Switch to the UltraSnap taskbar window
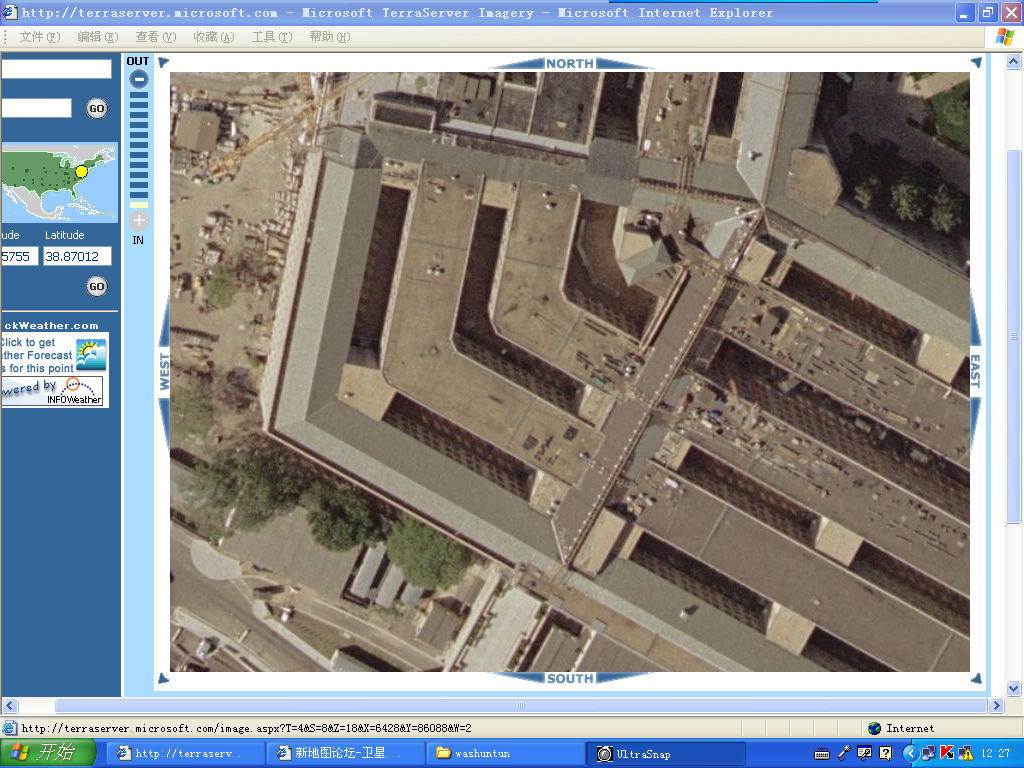Screen dimensions: 1024x768 tap(665, 753)
